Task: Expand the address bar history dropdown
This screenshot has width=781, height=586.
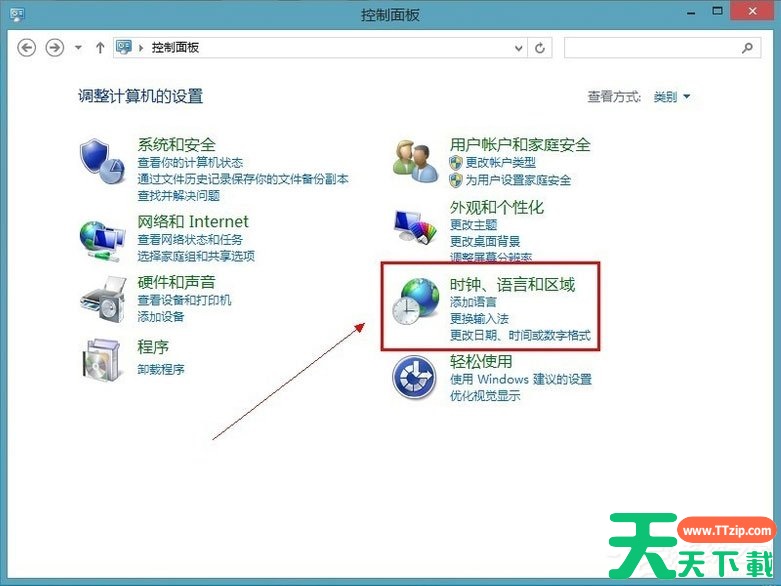Action: (x=519, y=48)
